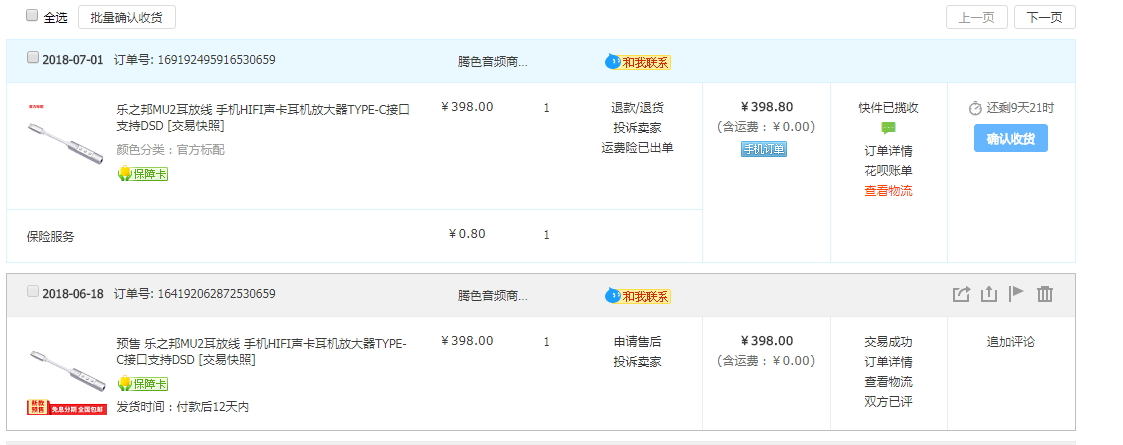
Task: Click the blue 确认收货 button
Action: [x=1010, y=138]
